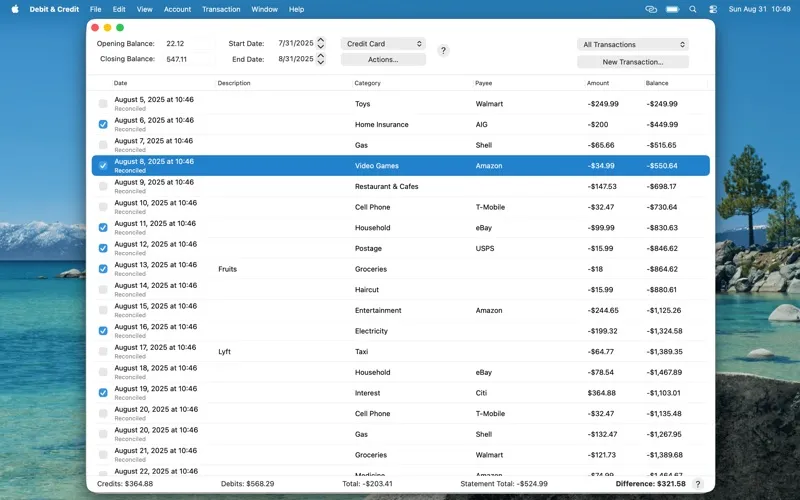Click the -$244.65 amount cell
This screenshot has width=800, height=500.
pyautogui.click(x=603, y=310)
